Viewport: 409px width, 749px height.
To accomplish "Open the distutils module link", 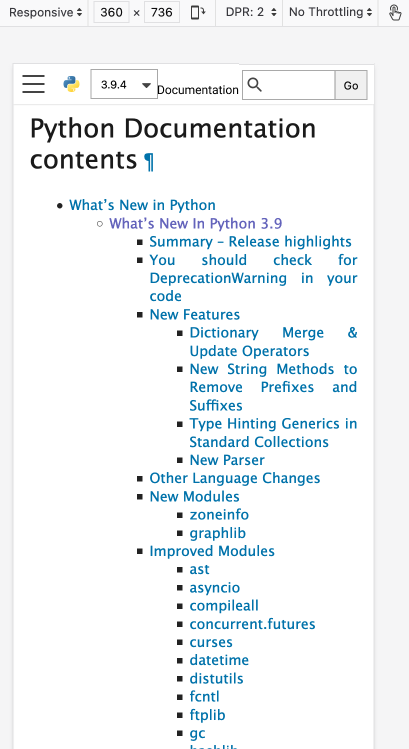I will [216, 678].
